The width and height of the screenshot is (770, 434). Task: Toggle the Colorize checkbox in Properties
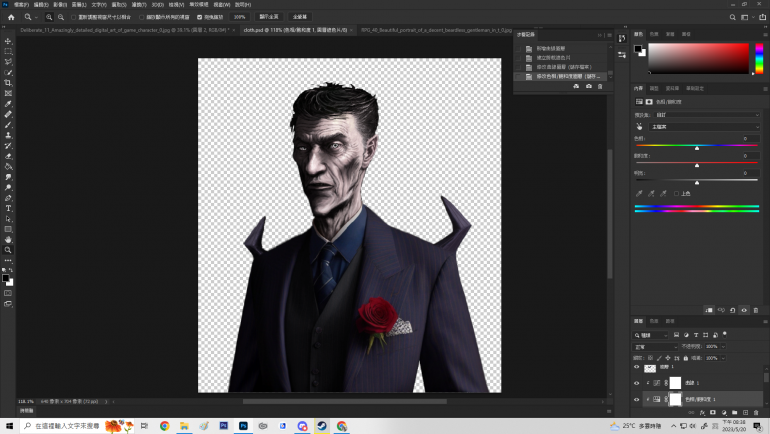[x=677, y=193]
